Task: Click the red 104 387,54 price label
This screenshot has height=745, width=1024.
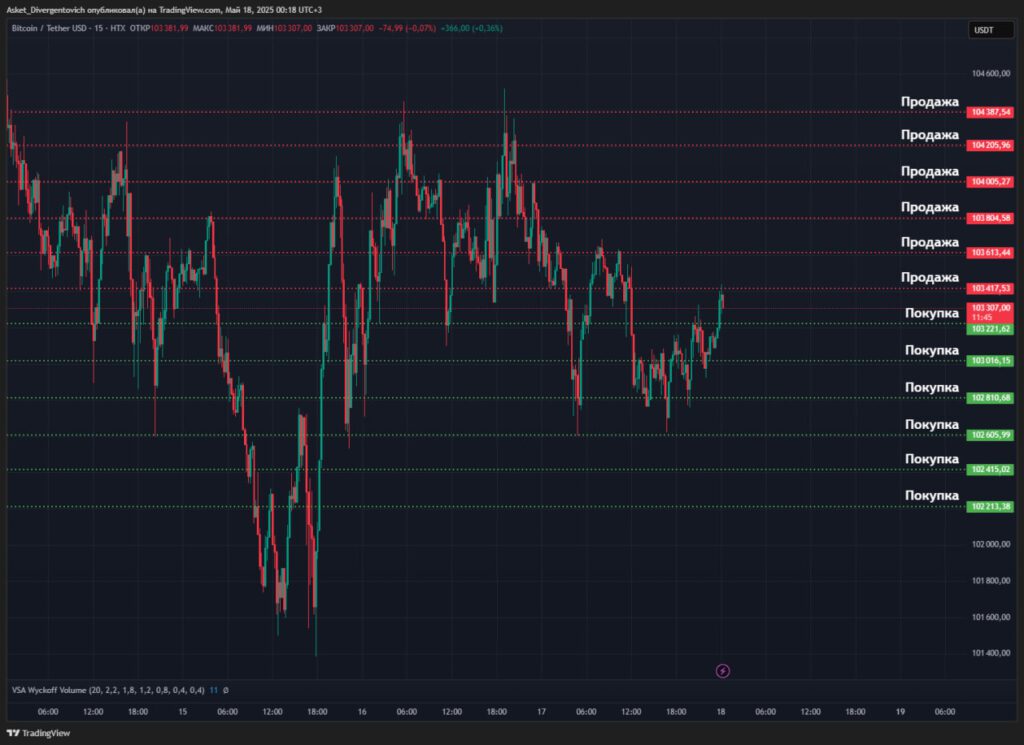Action: click(x=990, y=112)
